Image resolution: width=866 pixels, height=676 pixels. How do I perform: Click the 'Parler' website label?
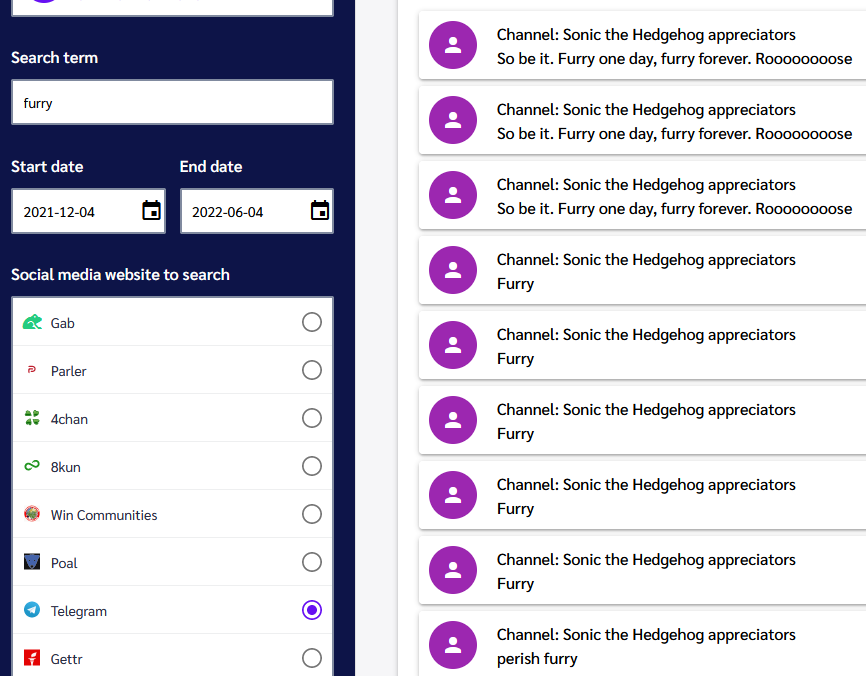(68, 371)
